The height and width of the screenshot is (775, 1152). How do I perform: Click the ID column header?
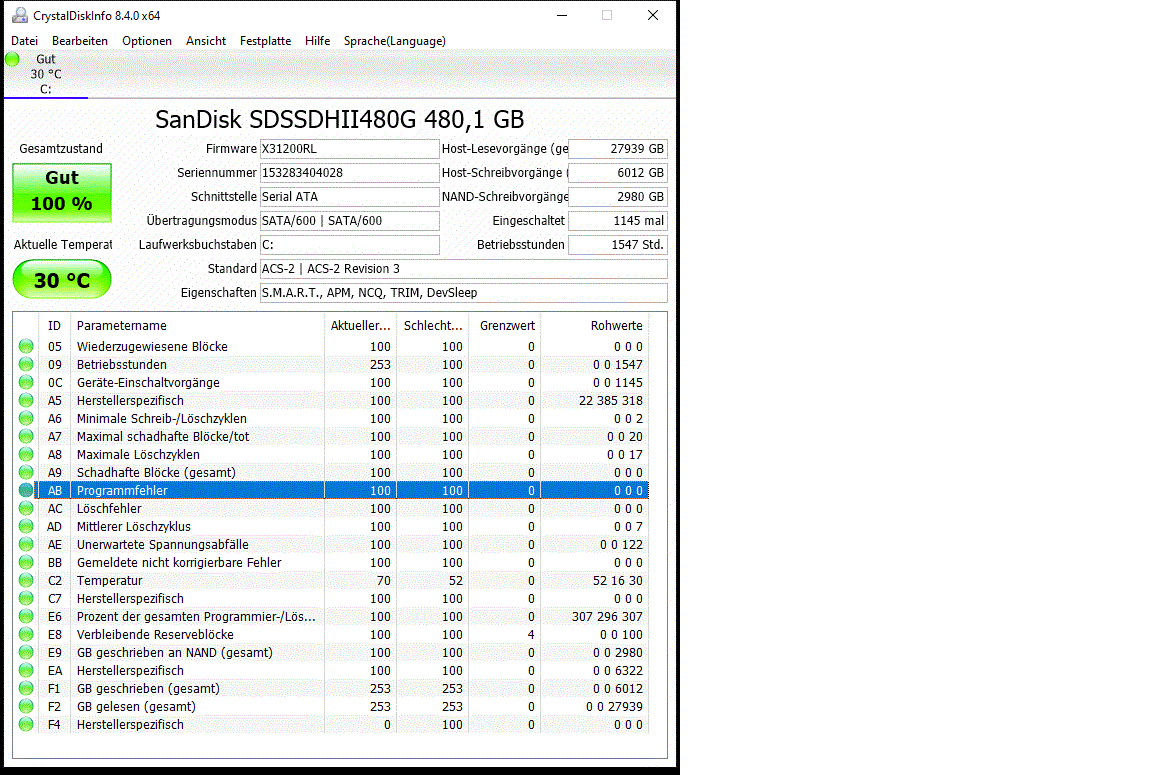tap(54, 325)
